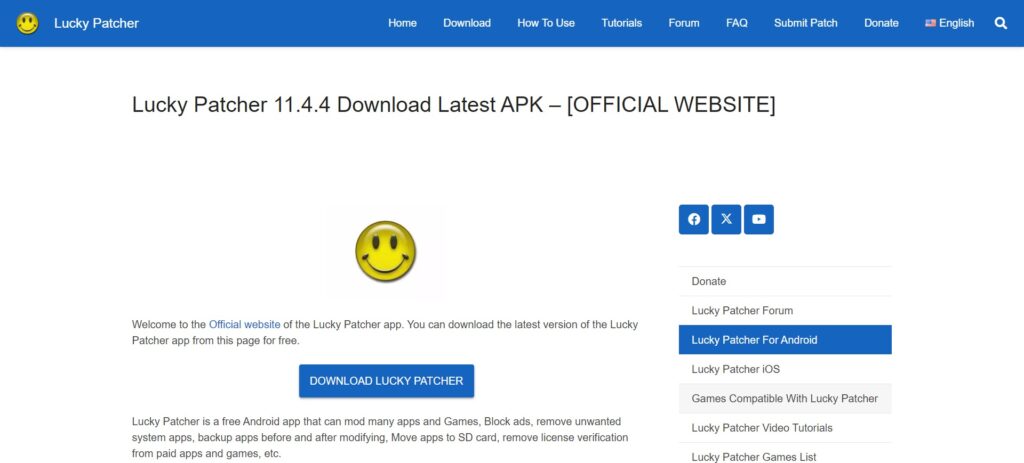
Task: Click the Lucky Patcher site title
Action: click(x=97, y=24)
